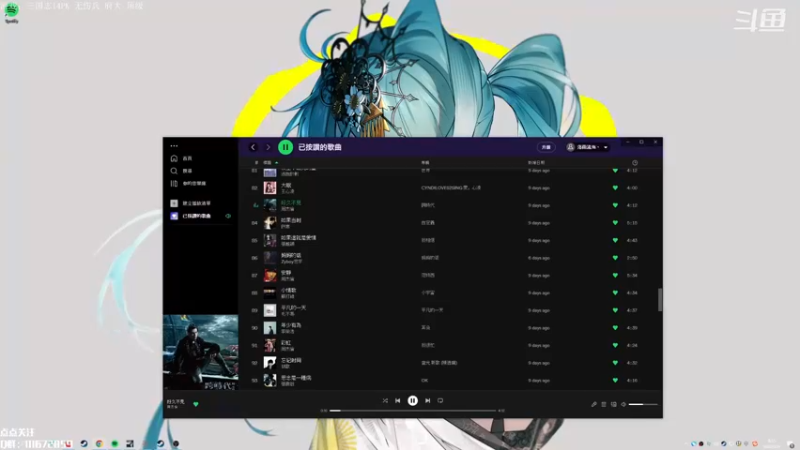This screenshot has height=450, width=800.
Task: Select the 如果当时 album cover thumbnail
Action: pyautogui.click(x=270, y=223)
